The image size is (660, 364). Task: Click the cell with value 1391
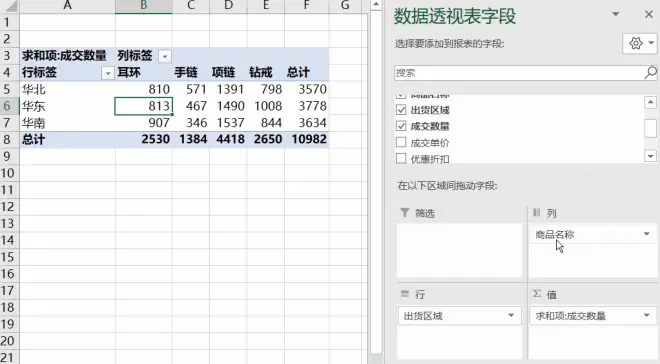[228, 89]
